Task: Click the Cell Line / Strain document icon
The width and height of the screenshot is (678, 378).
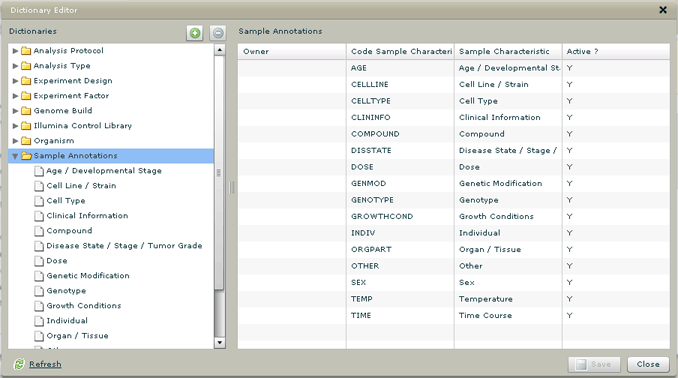Action: point(39,186)
